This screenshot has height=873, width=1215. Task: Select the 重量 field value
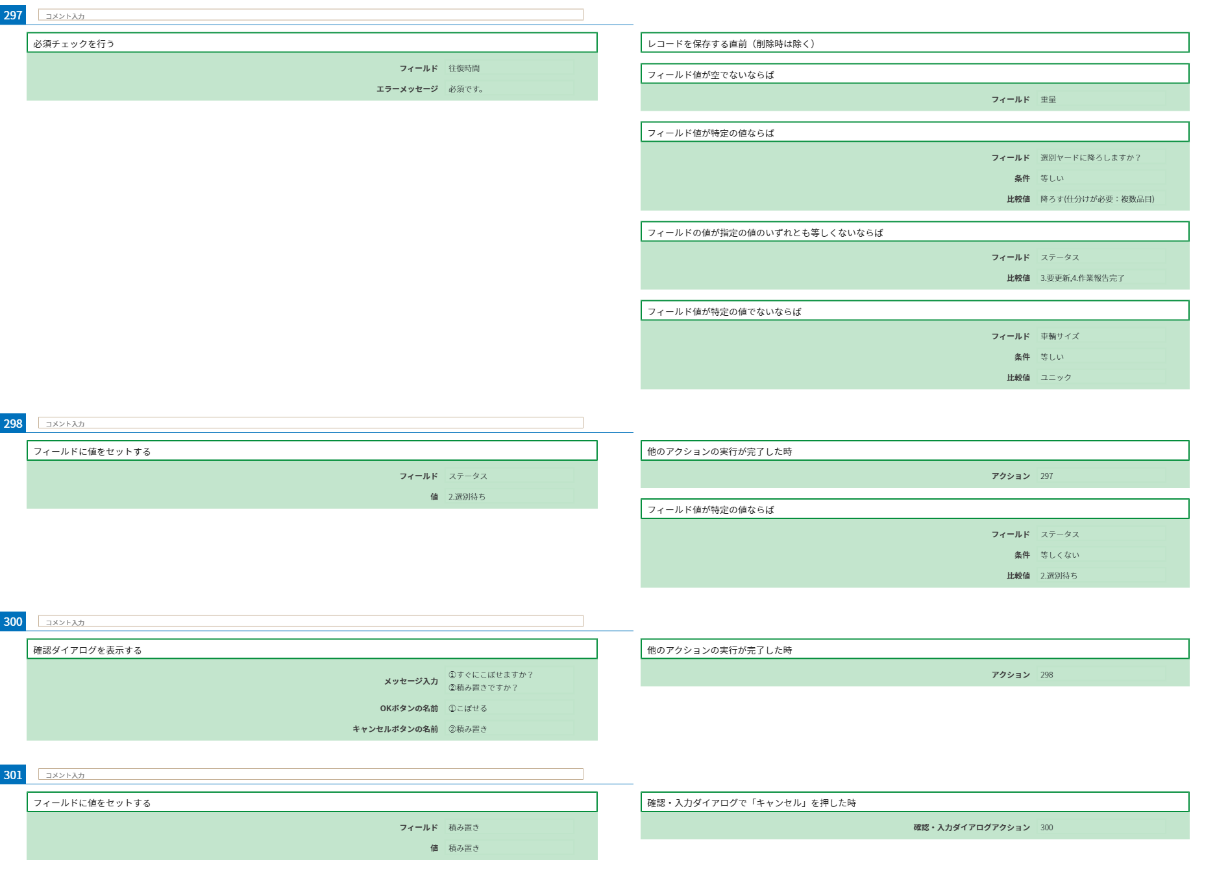pos(1100,99)
